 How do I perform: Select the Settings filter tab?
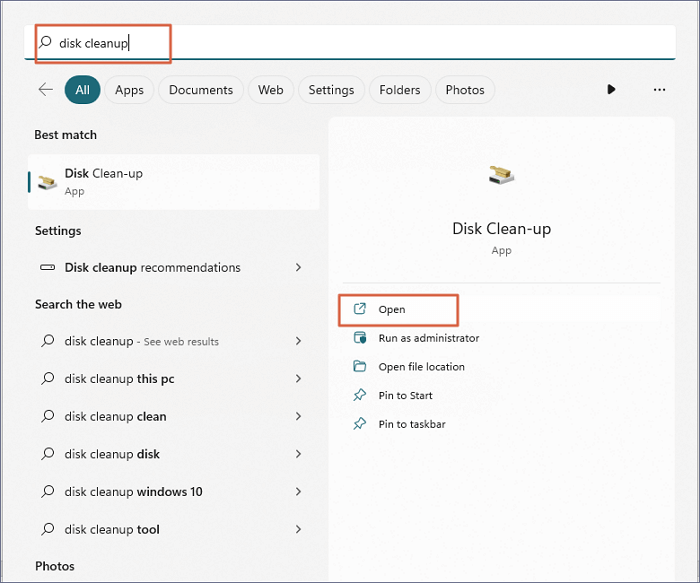[331, 90]
